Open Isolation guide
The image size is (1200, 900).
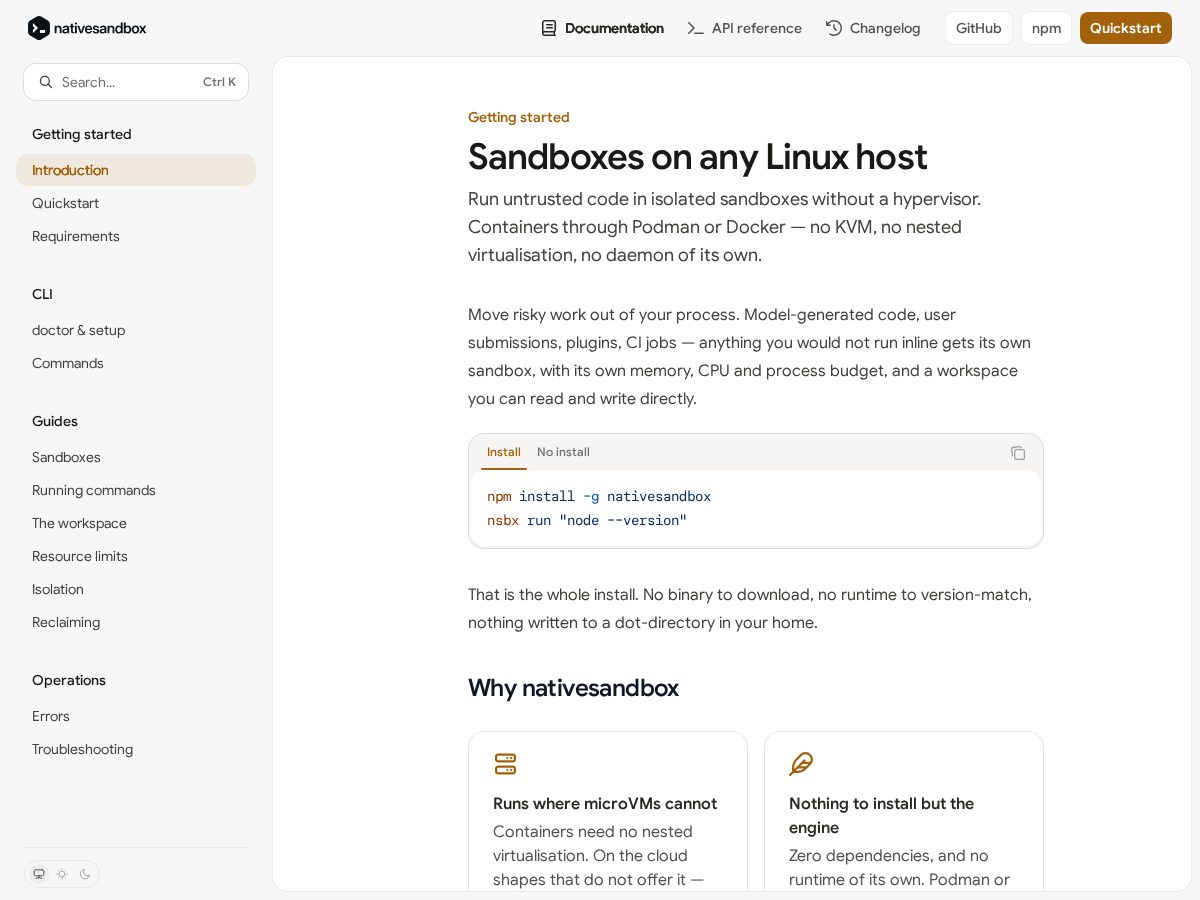point(136,589)
